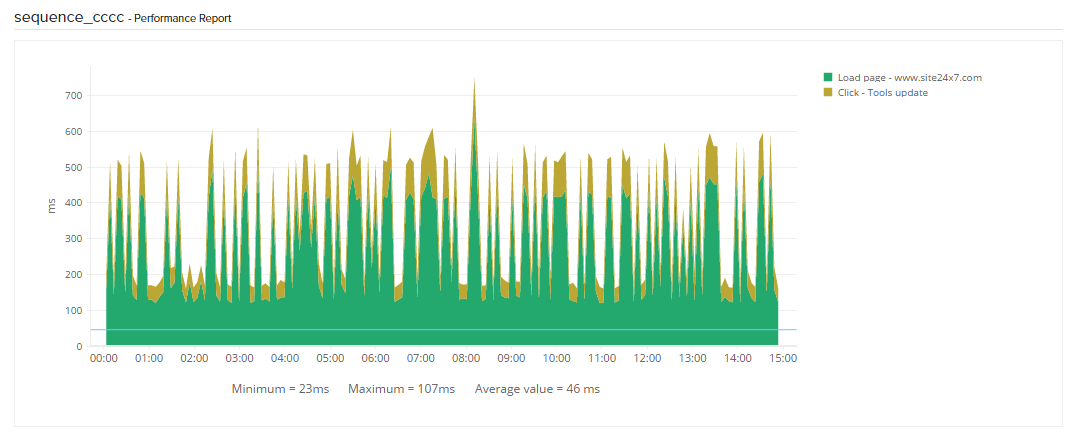
Task: Click the sequence_cccc report title
Action: tap(69, 17)
